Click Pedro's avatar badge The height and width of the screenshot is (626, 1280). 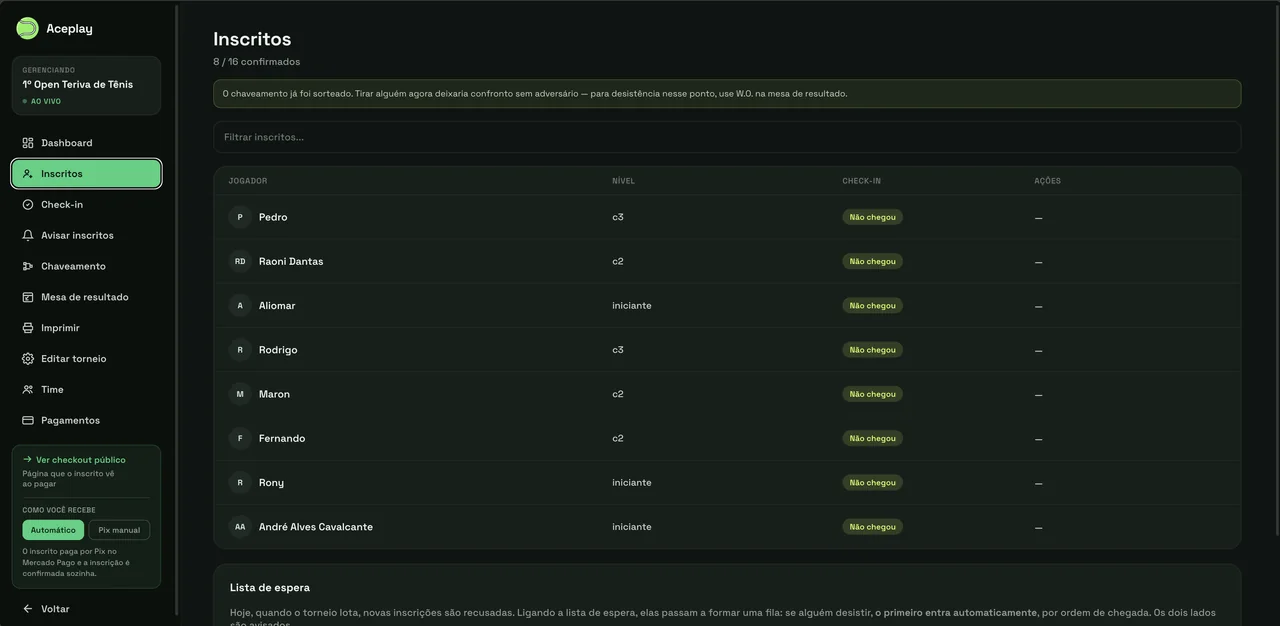tap(240, 217)
